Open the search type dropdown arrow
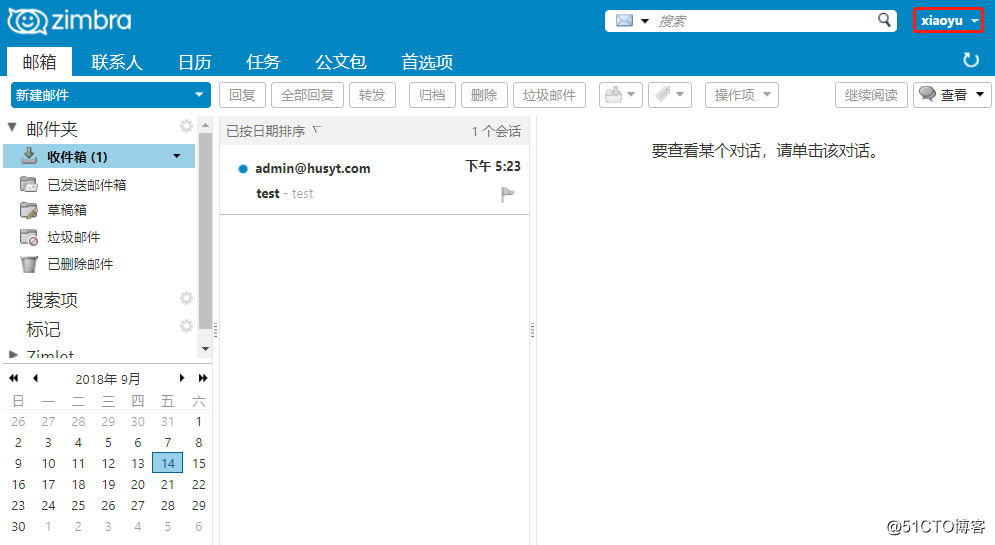 (x=645, y=21)
